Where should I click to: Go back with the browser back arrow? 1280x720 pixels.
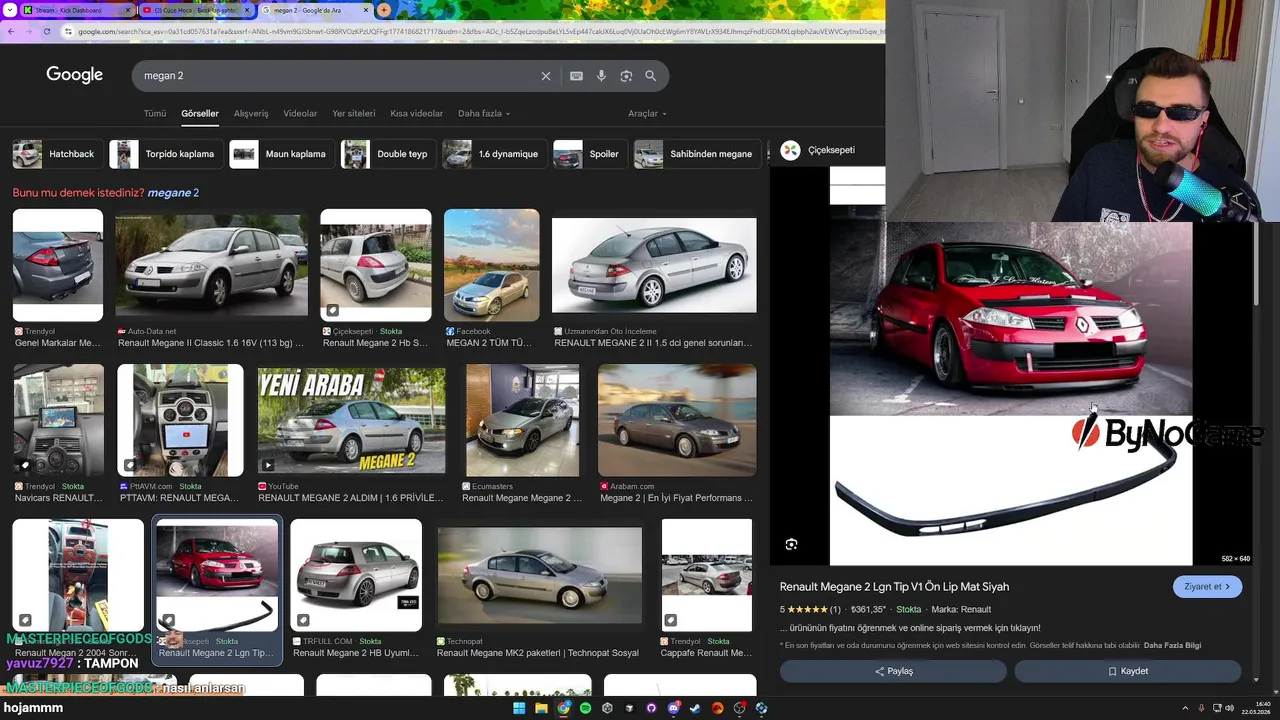[11, 31]
